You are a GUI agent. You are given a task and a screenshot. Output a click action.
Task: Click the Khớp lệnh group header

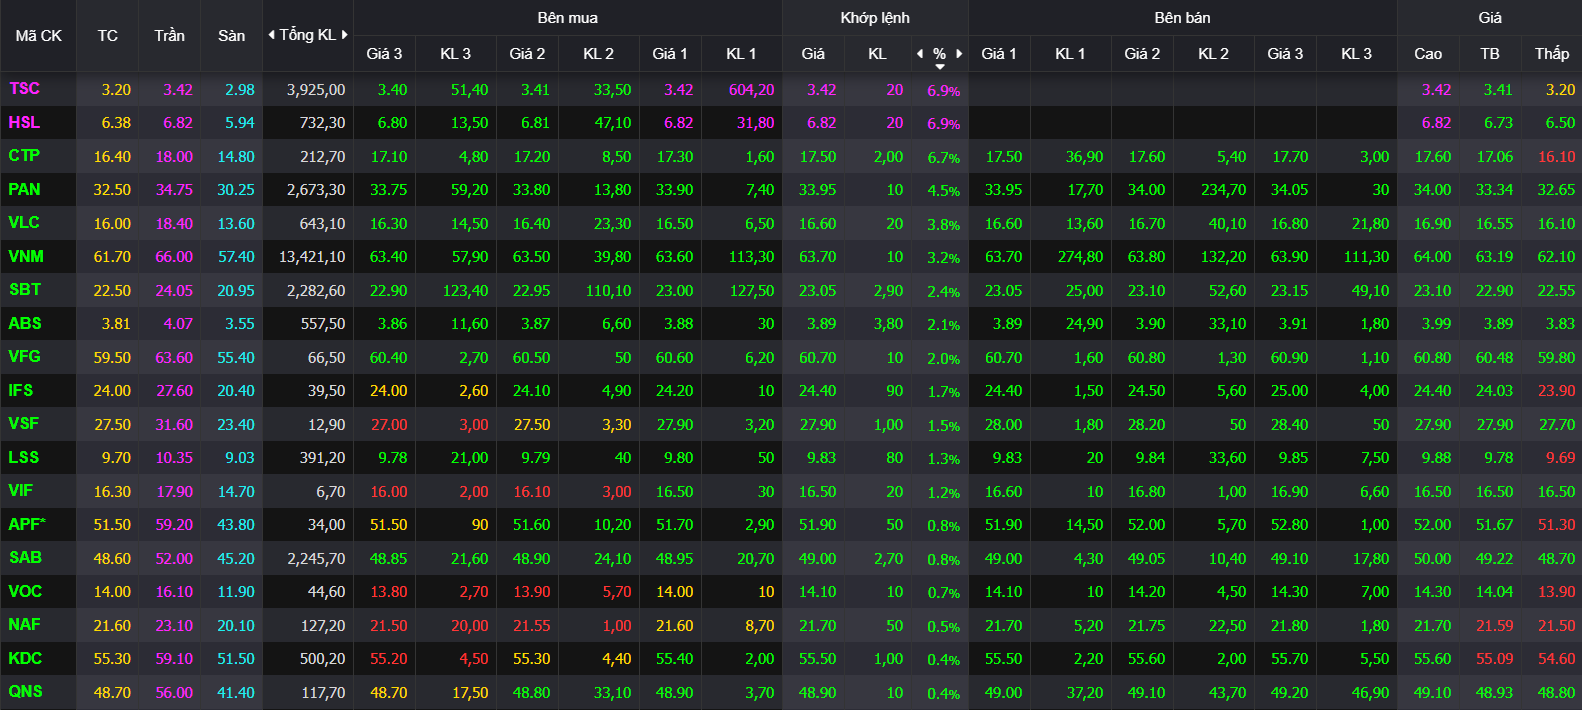[875, 18]
